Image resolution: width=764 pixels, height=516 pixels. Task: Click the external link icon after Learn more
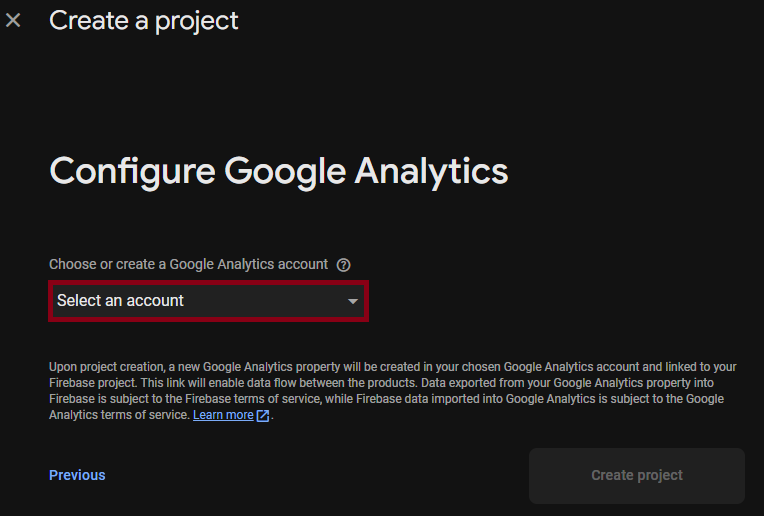point(263,415)
